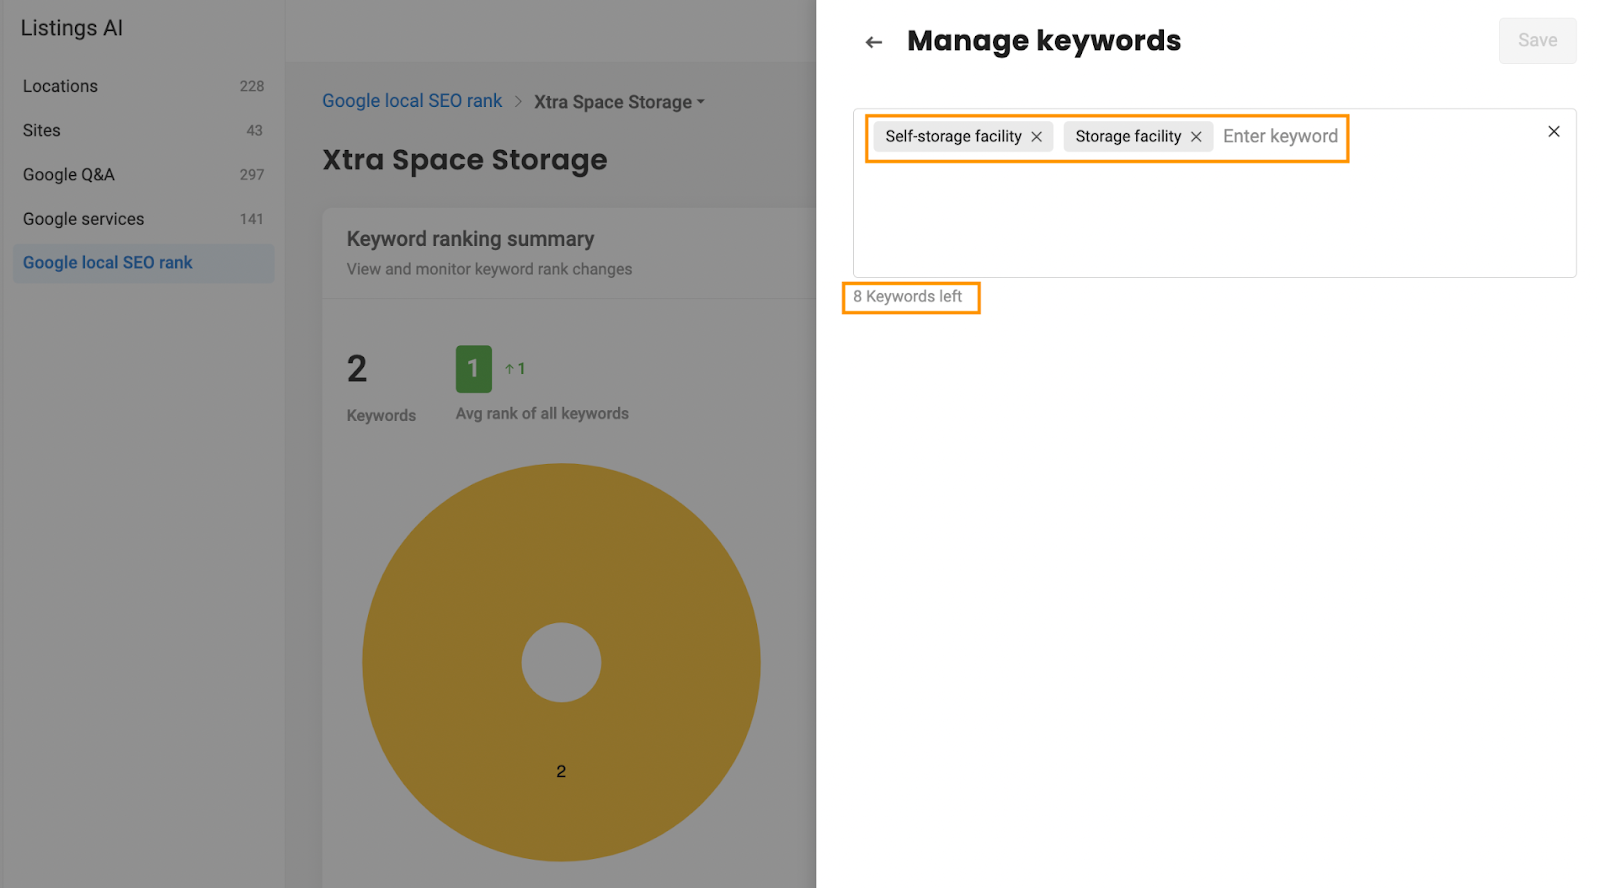This screenshot has height=888, width=1600.
Task: Clear all keywords with the X icon
Action: pos(1554,131)
